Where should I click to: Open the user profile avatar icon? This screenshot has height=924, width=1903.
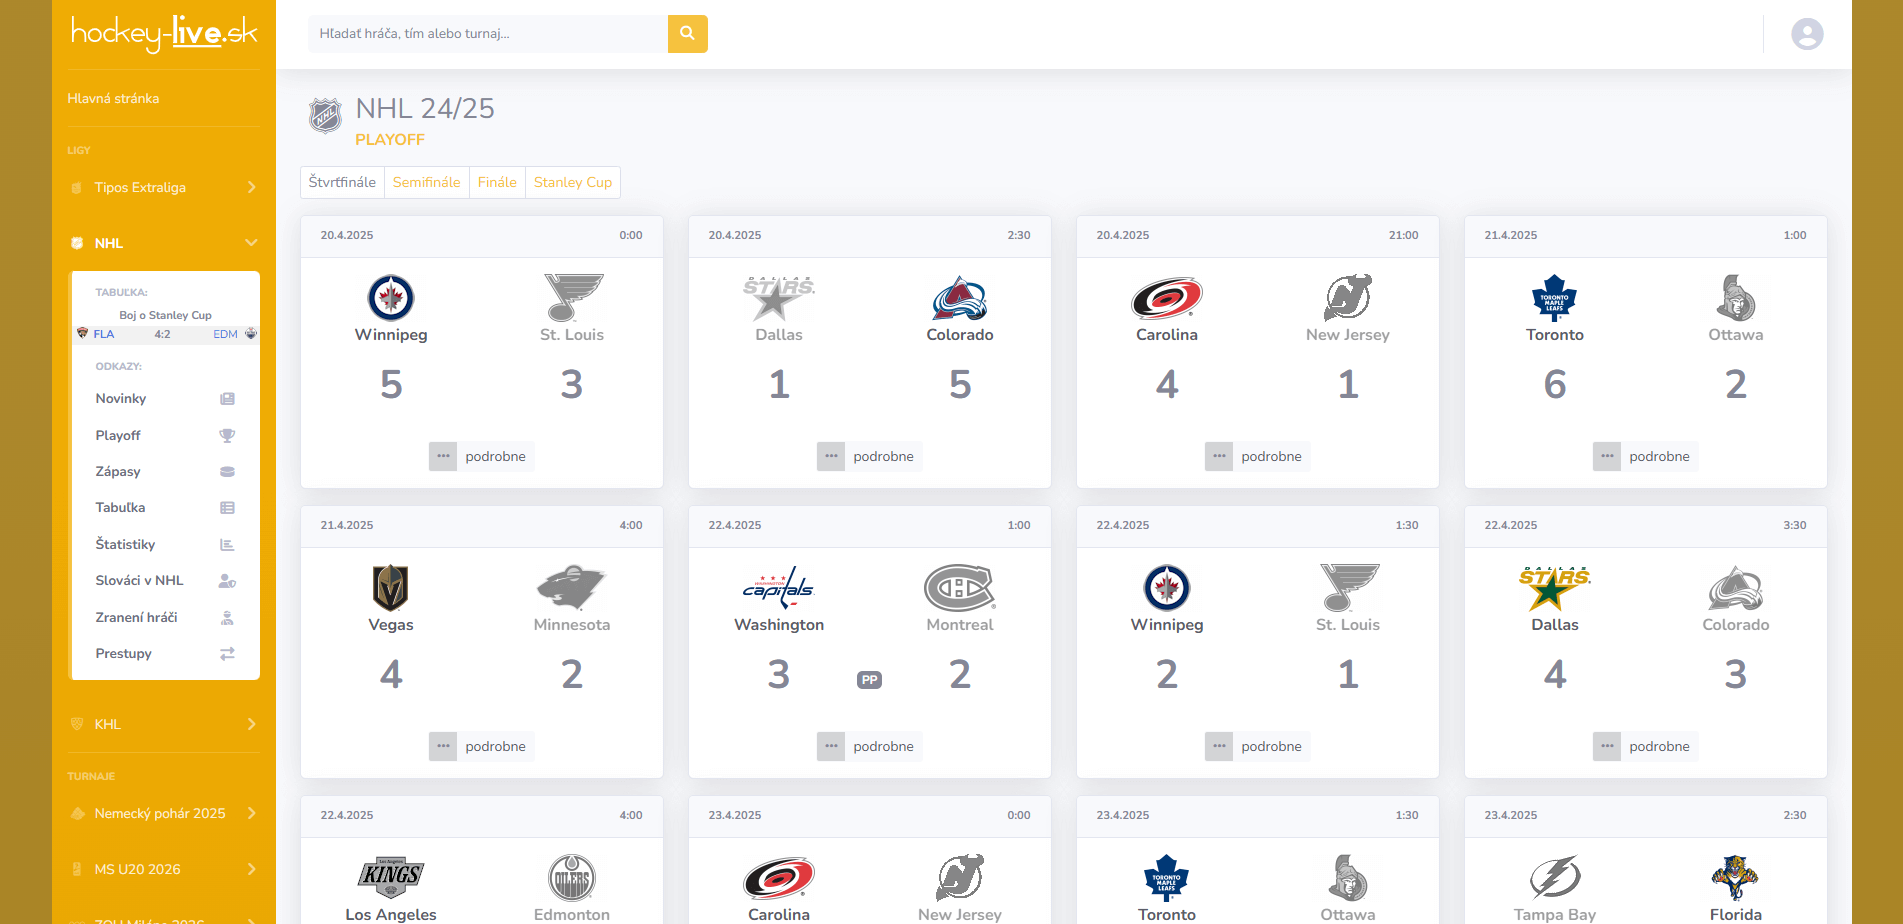tap(1807, 34)
